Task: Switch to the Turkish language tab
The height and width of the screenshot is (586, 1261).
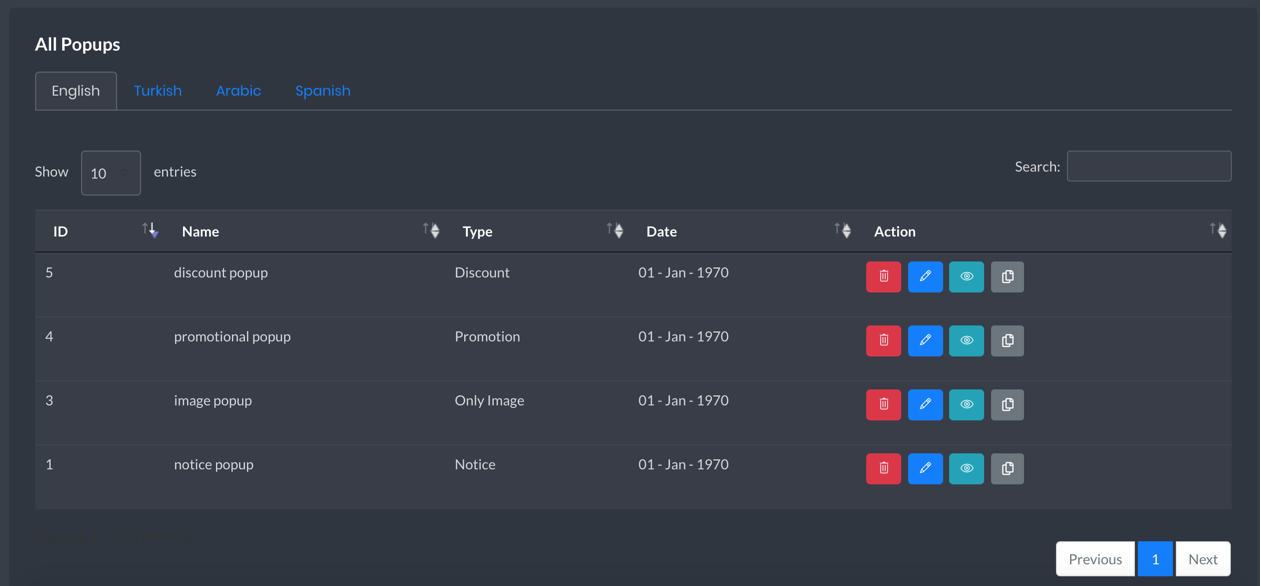Action: pos(158,91)
